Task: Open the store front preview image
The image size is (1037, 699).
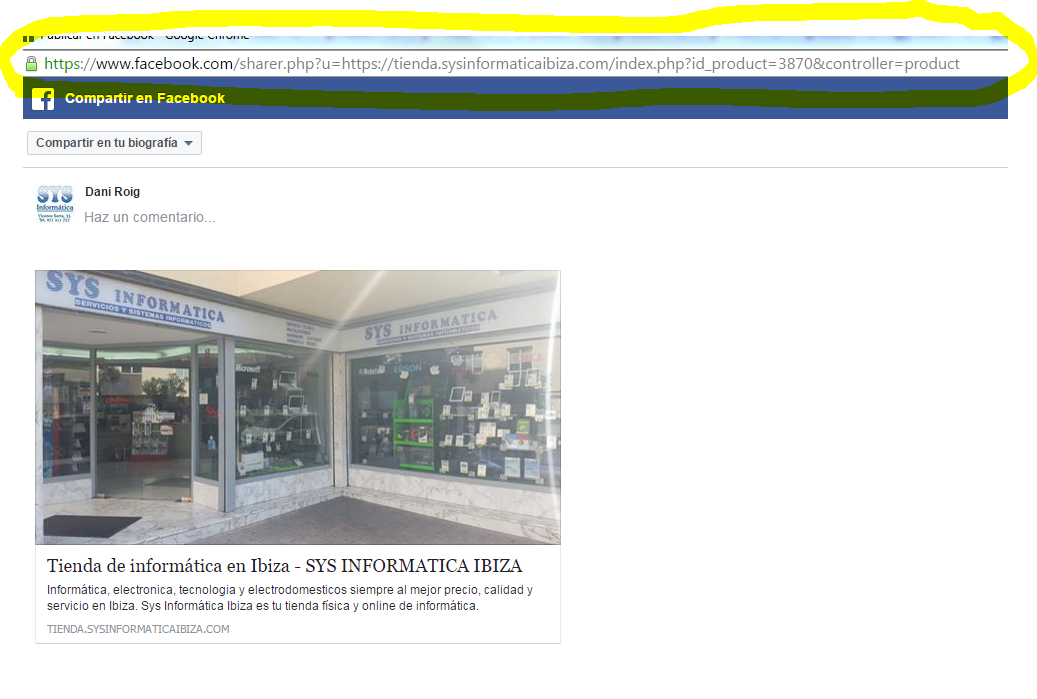Action: 298,407
